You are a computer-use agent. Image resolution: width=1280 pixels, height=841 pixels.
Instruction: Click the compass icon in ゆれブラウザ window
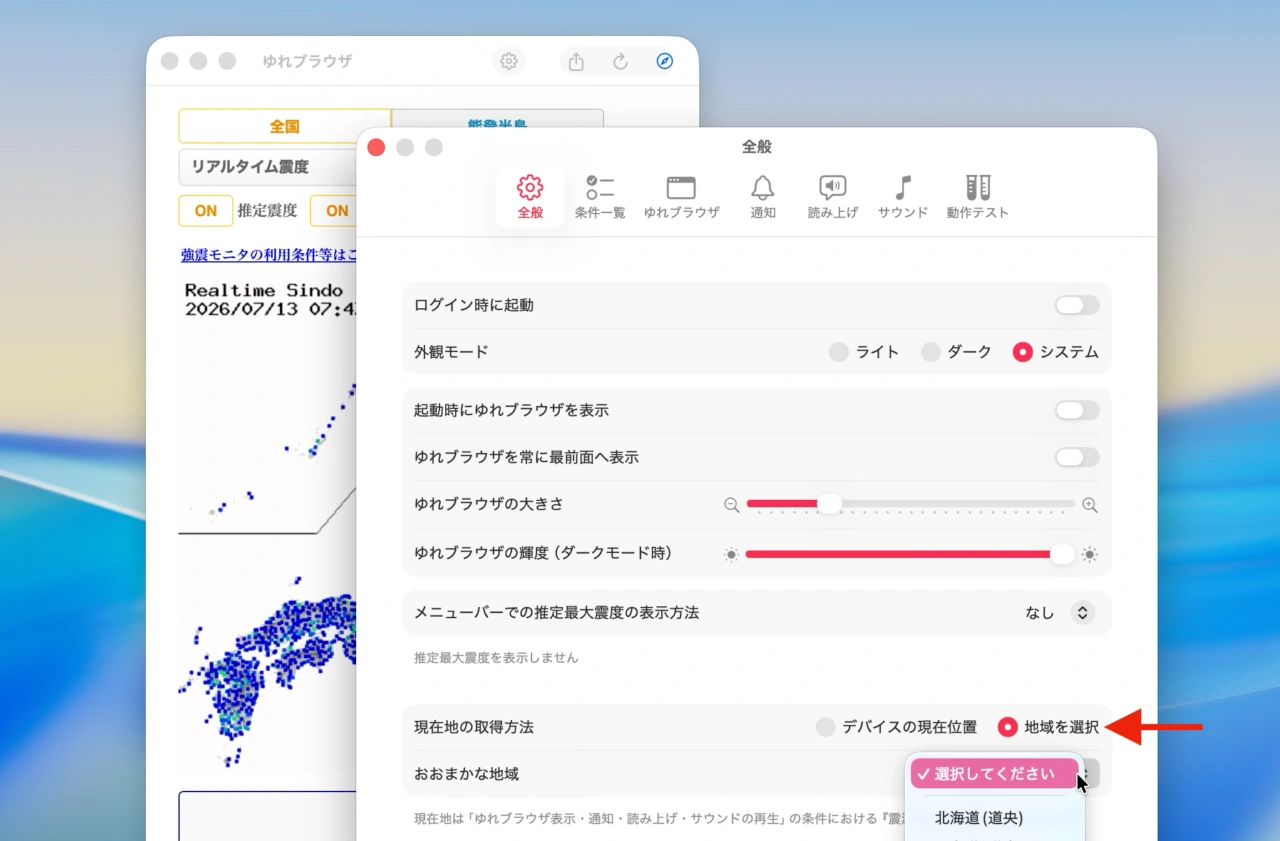point(664,62)
